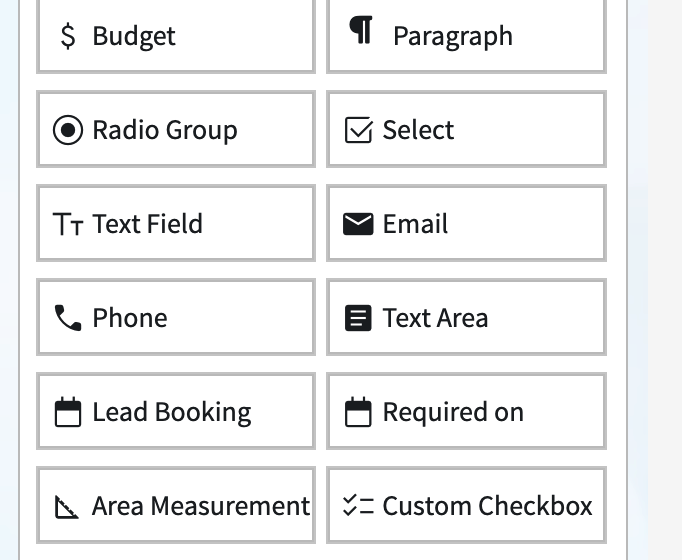Click the document lines icon for Text Area
Viewport: 682px width, 560px height.
click(x=358, y=318)
